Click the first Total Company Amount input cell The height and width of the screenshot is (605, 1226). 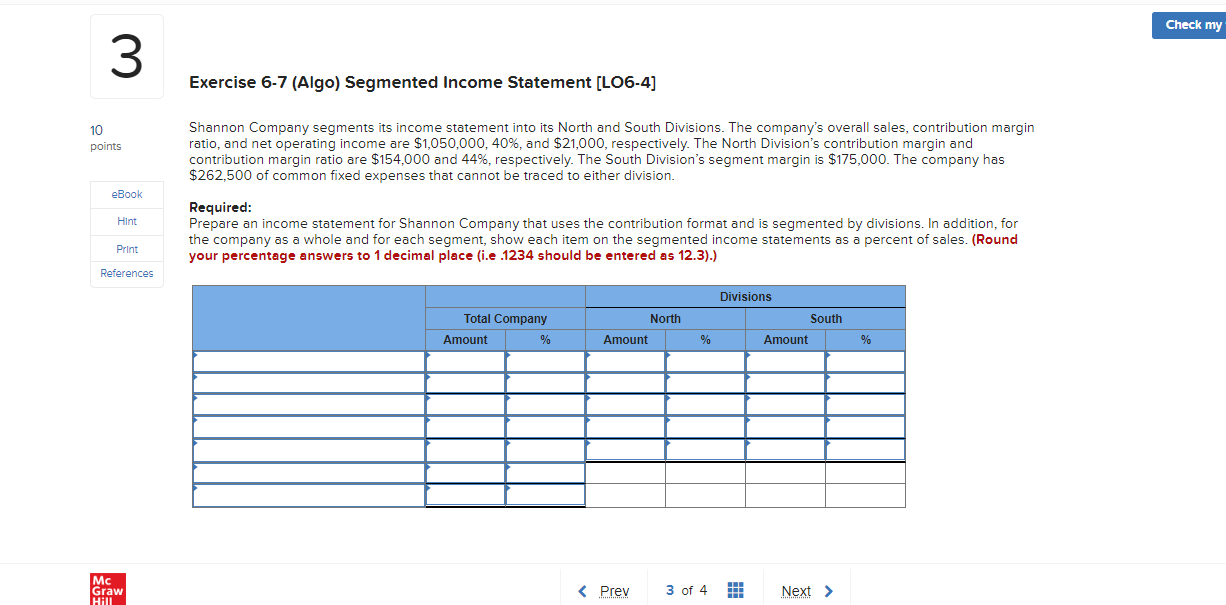pyautogui.click(x=465, y=361)
